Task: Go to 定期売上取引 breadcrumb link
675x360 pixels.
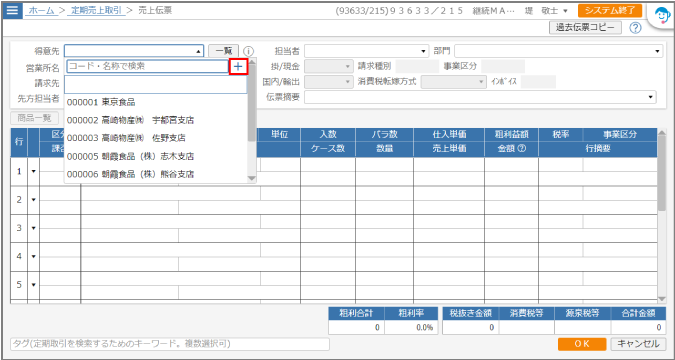Action: (96, 10)
